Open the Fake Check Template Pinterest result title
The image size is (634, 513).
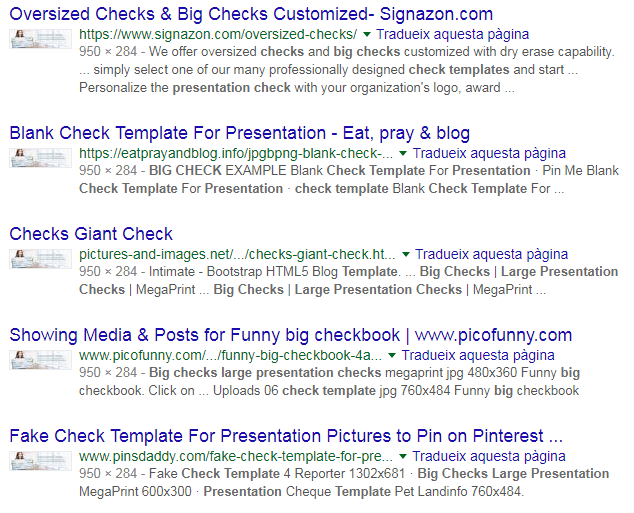click(286, 436)
